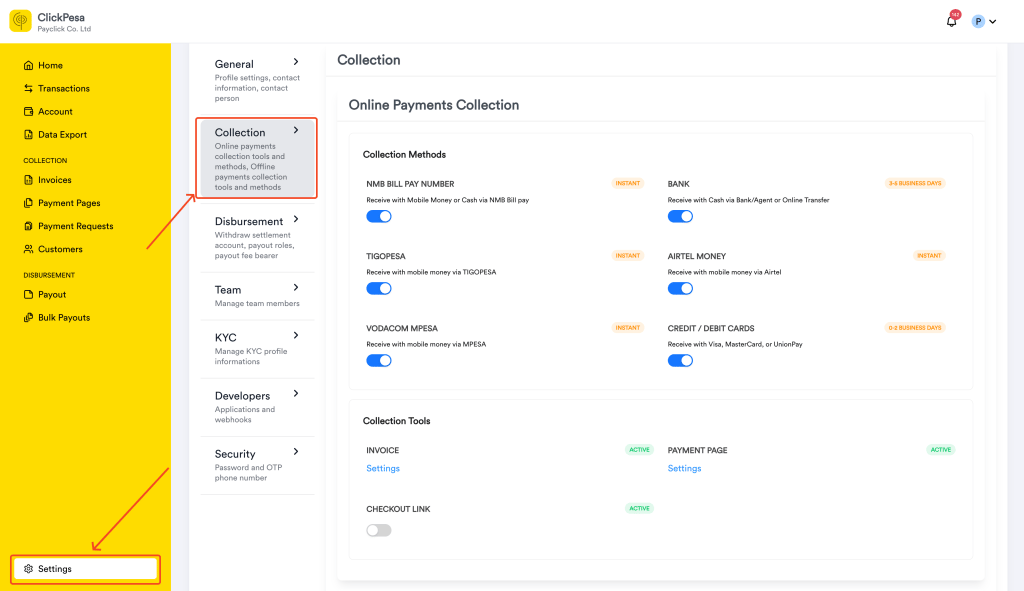Click the Customers people icon
The height and width of the screenshot is (591, 1024).
point(28,249)
